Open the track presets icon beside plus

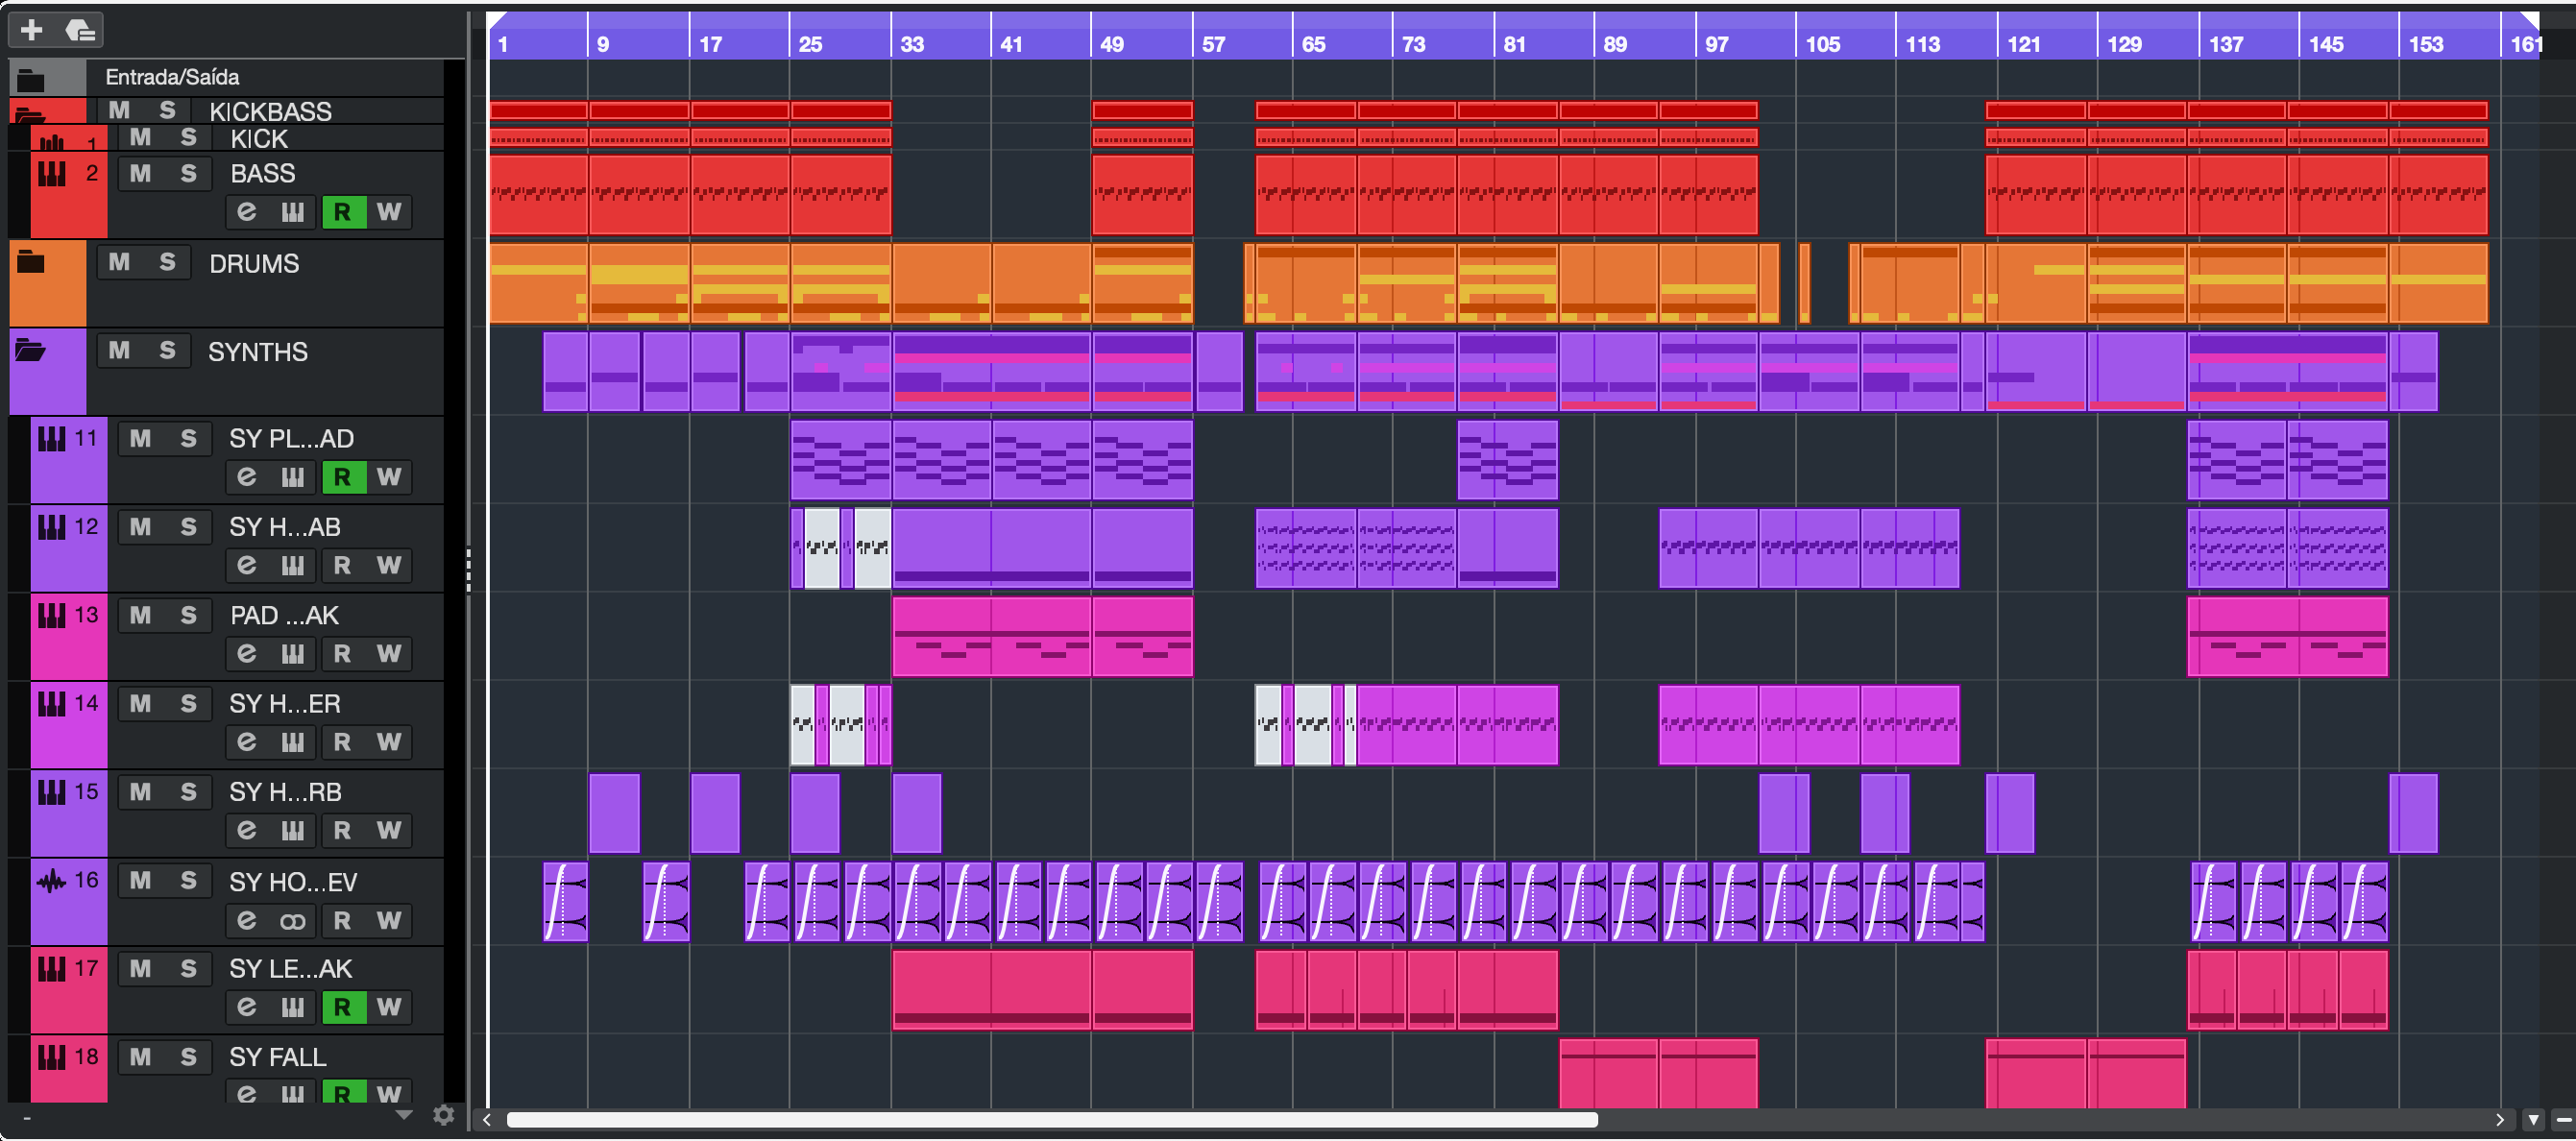80,30
